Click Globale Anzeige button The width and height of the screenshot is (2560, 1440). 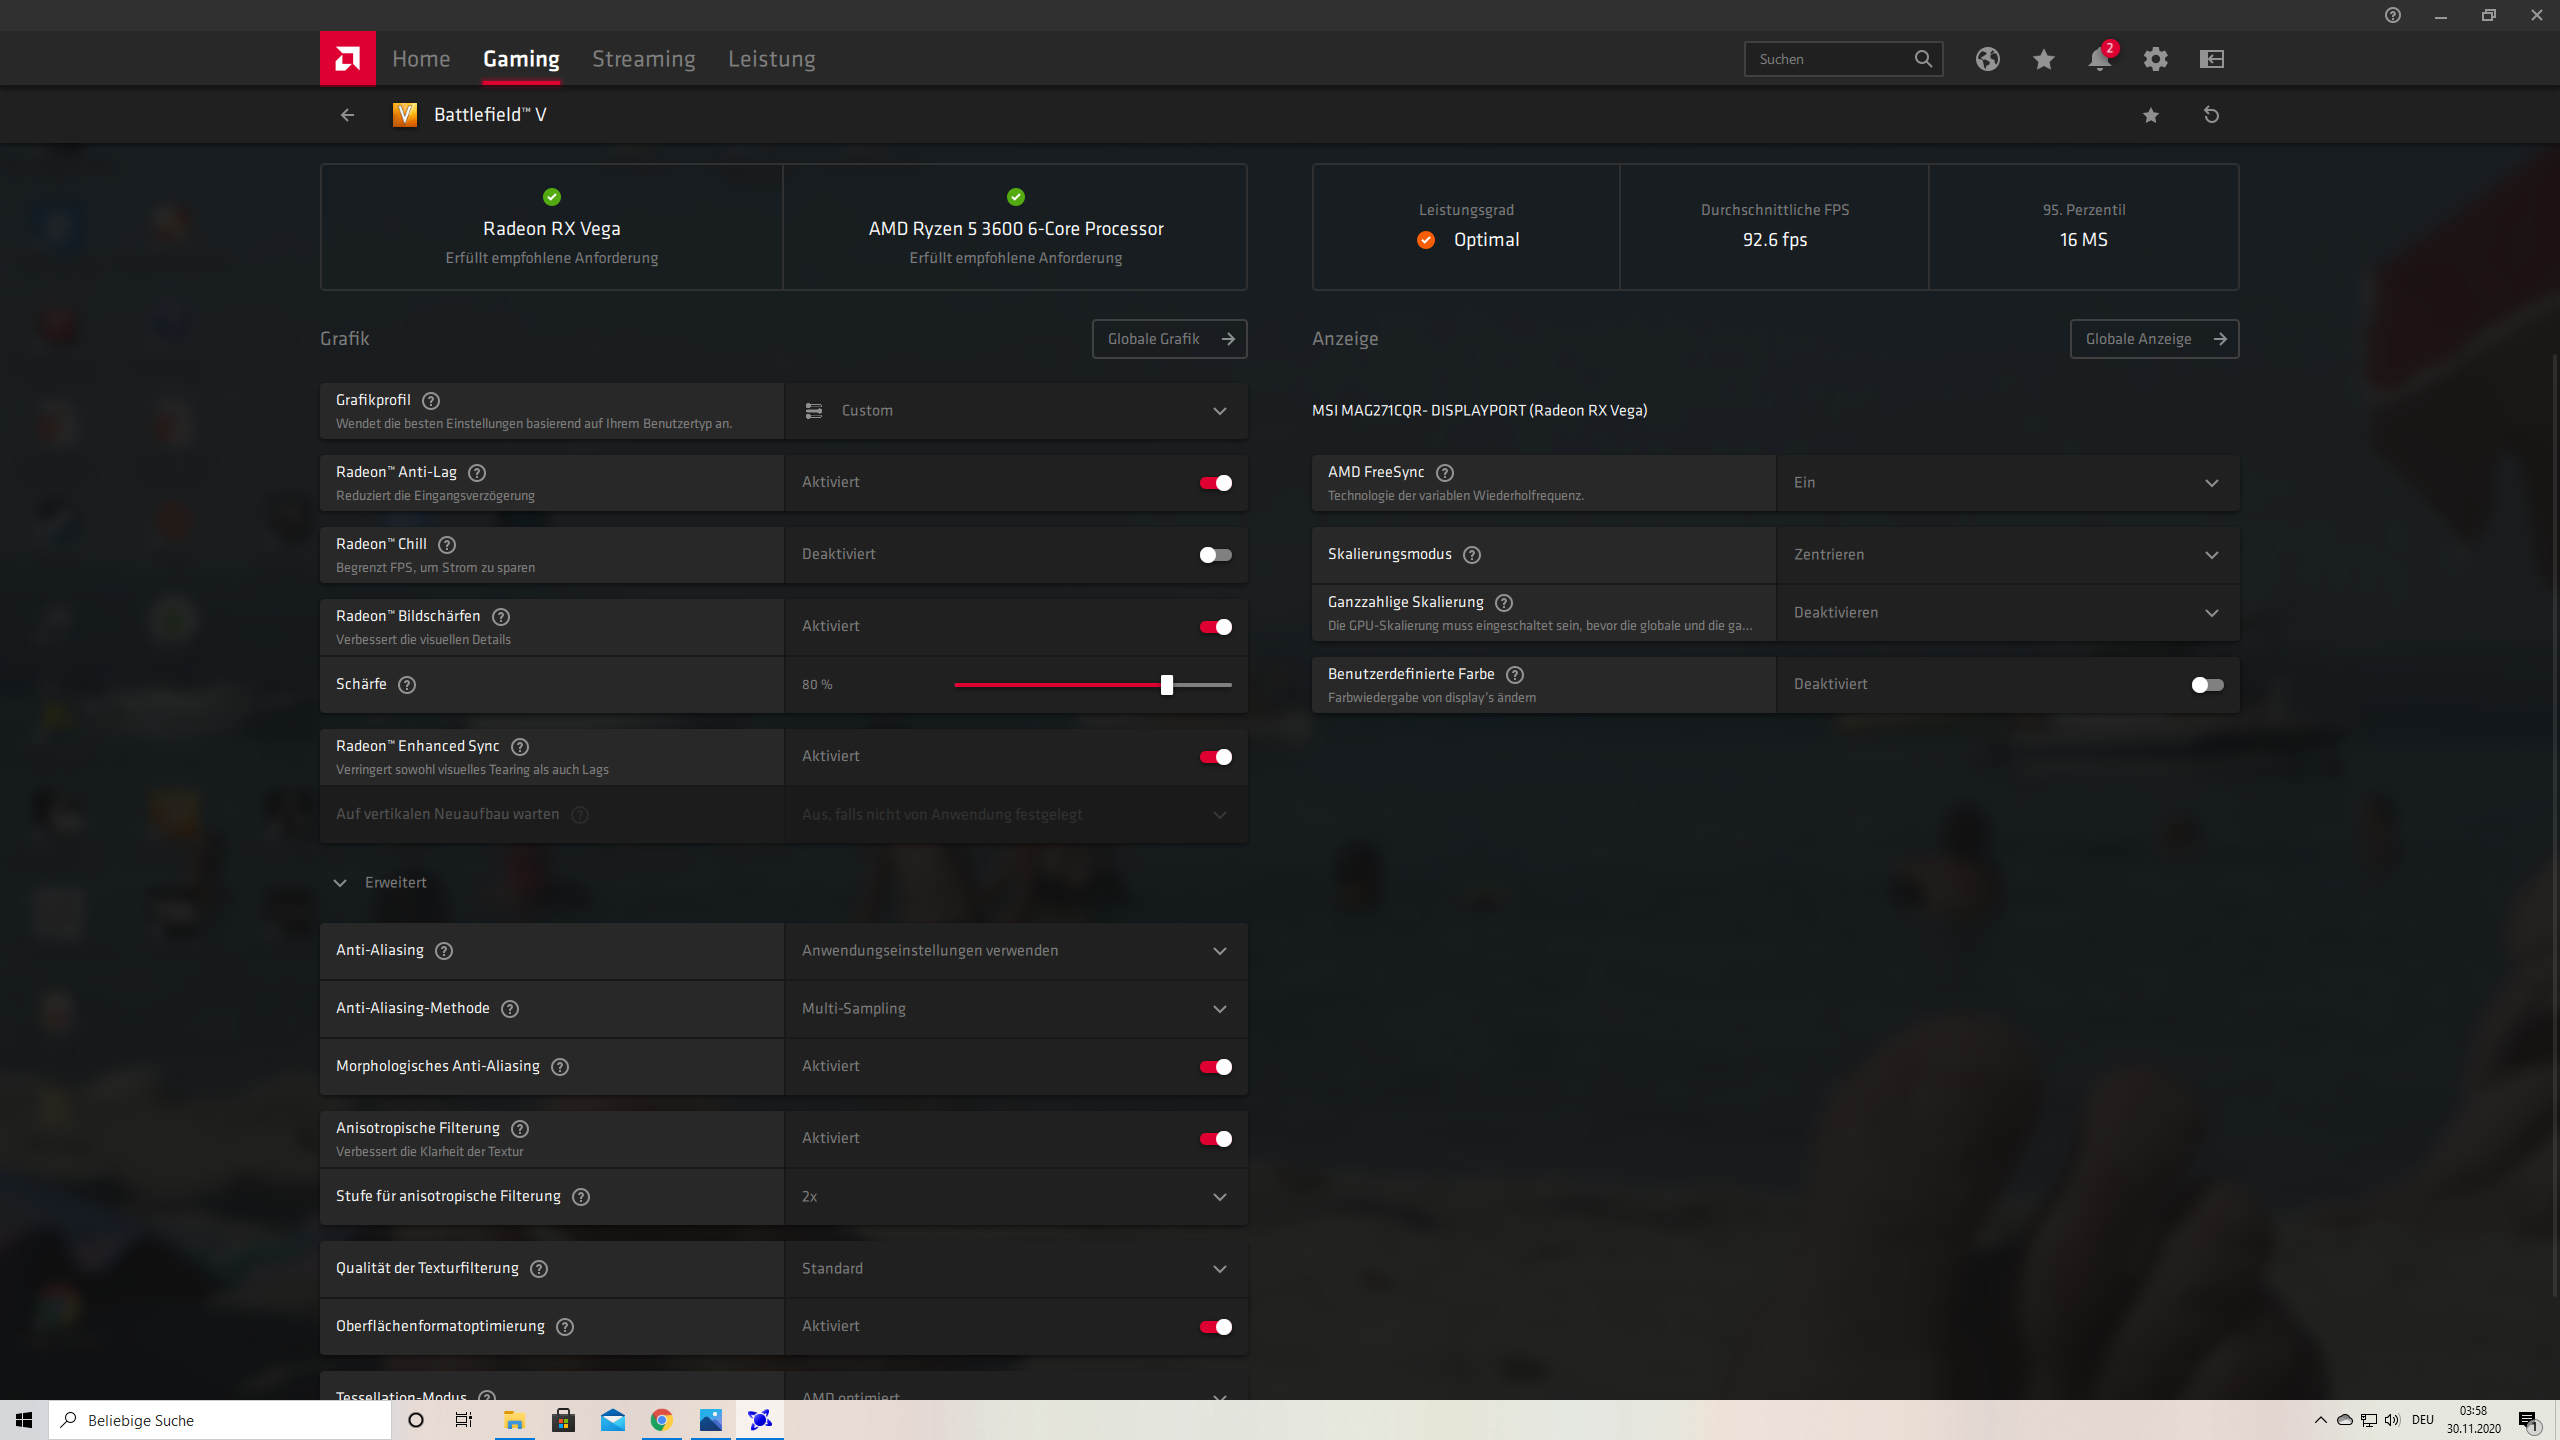click(2153, 339)
